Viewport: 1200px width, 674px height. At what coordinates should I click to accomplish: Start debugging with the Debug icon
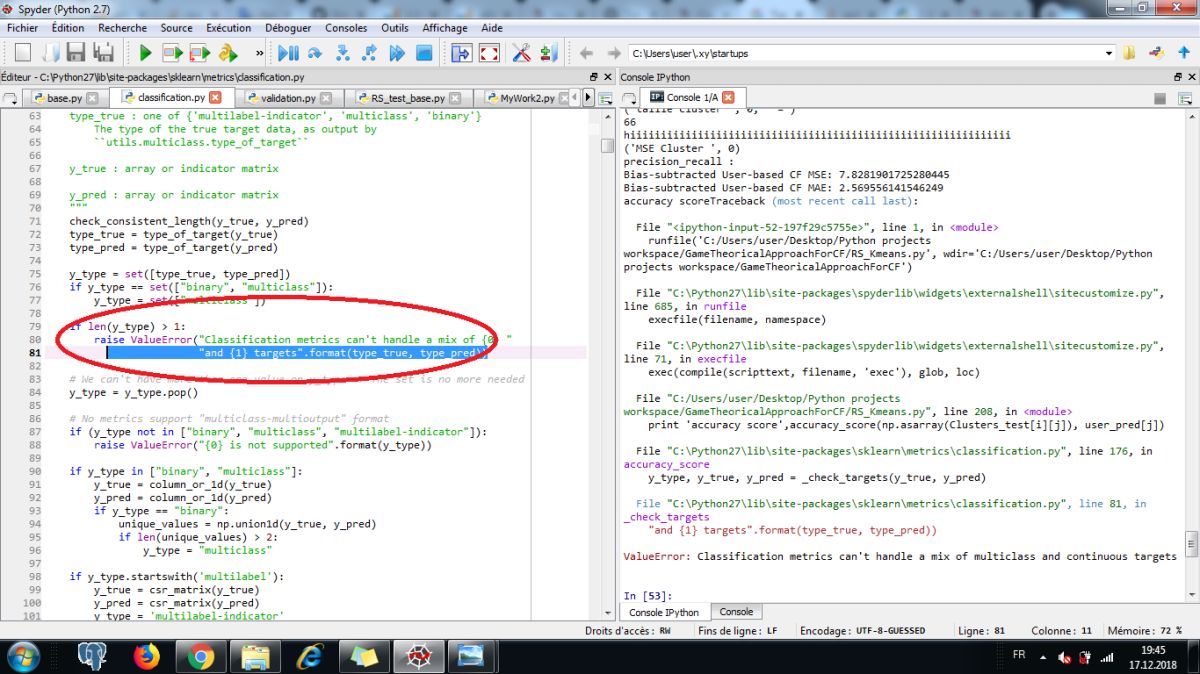click(x=287, y=52)
